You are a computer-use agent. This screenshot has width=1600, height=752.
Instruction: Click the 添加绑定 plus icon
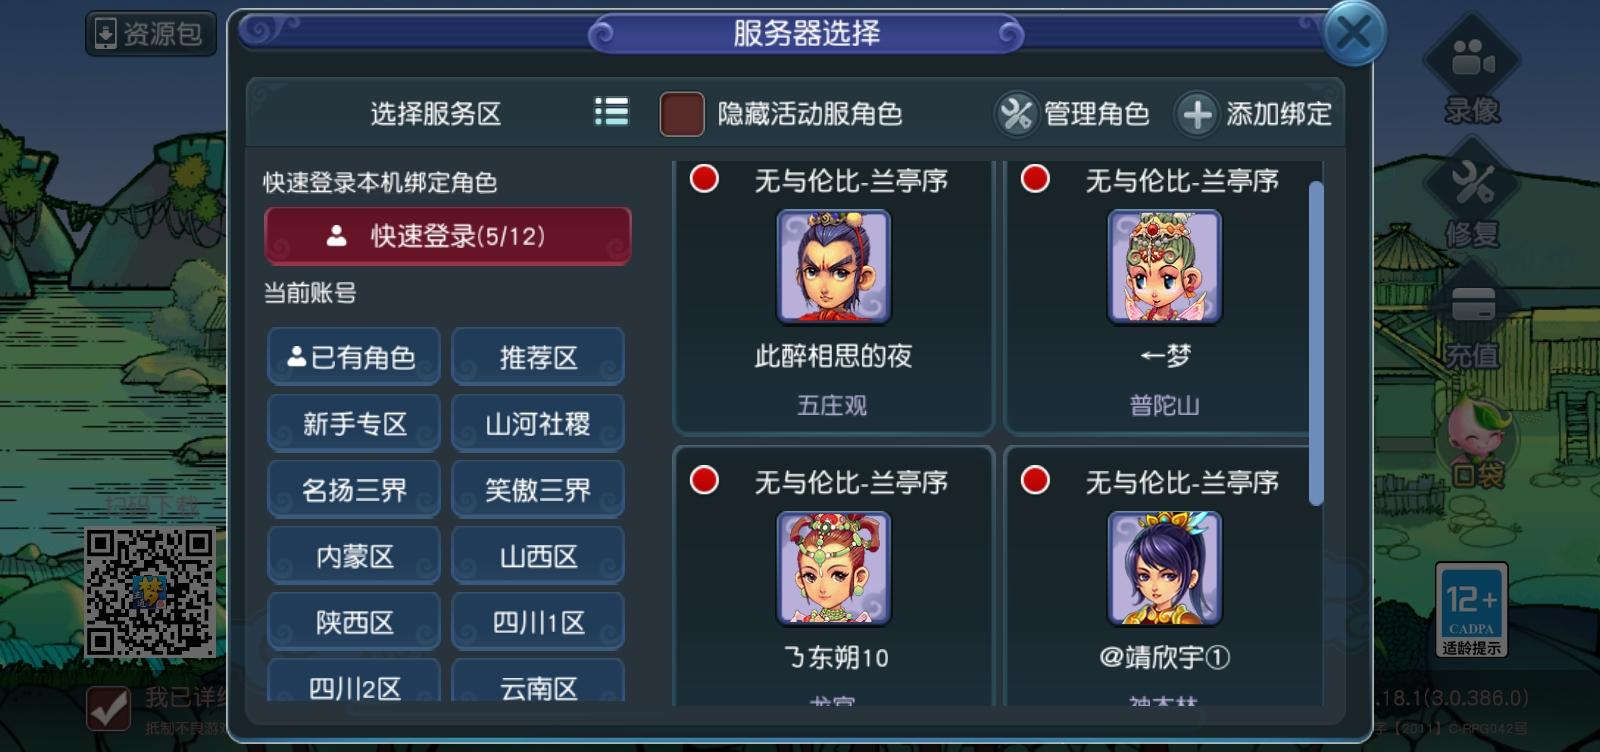coord(1197,114)
